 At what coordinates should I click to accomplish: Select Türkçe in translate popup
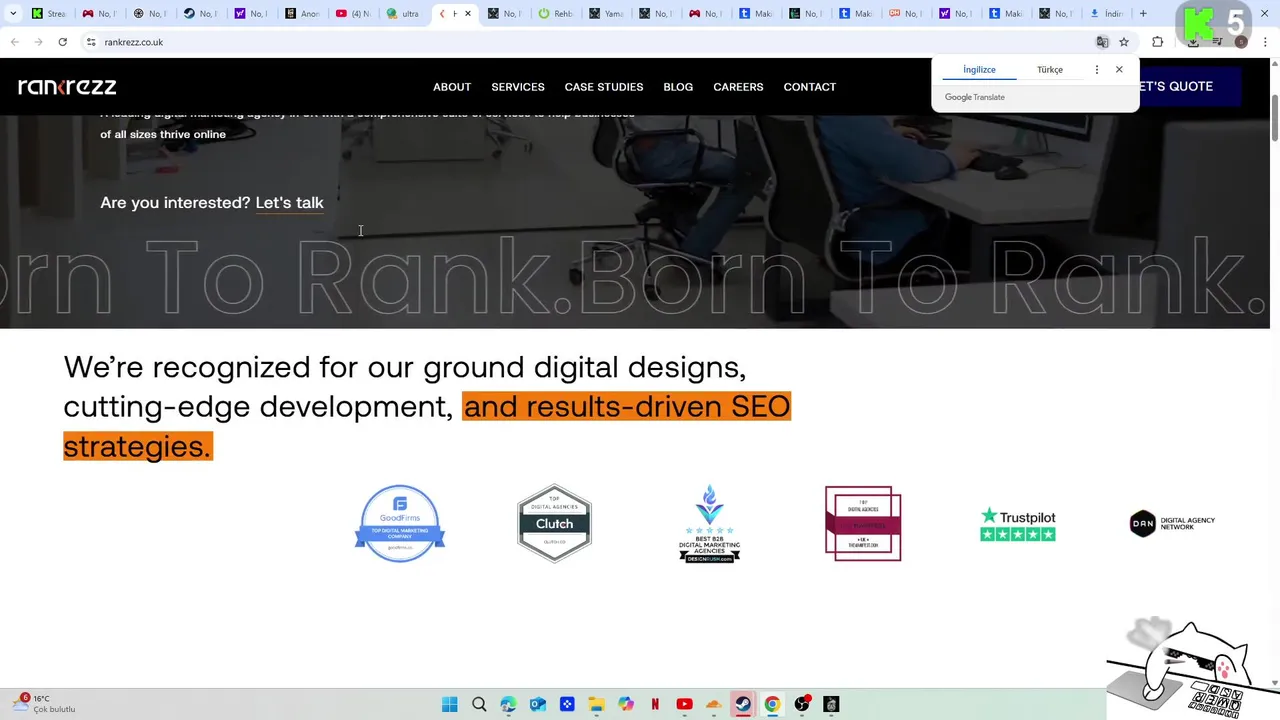pyautogui.click(x=1050, y=70)
